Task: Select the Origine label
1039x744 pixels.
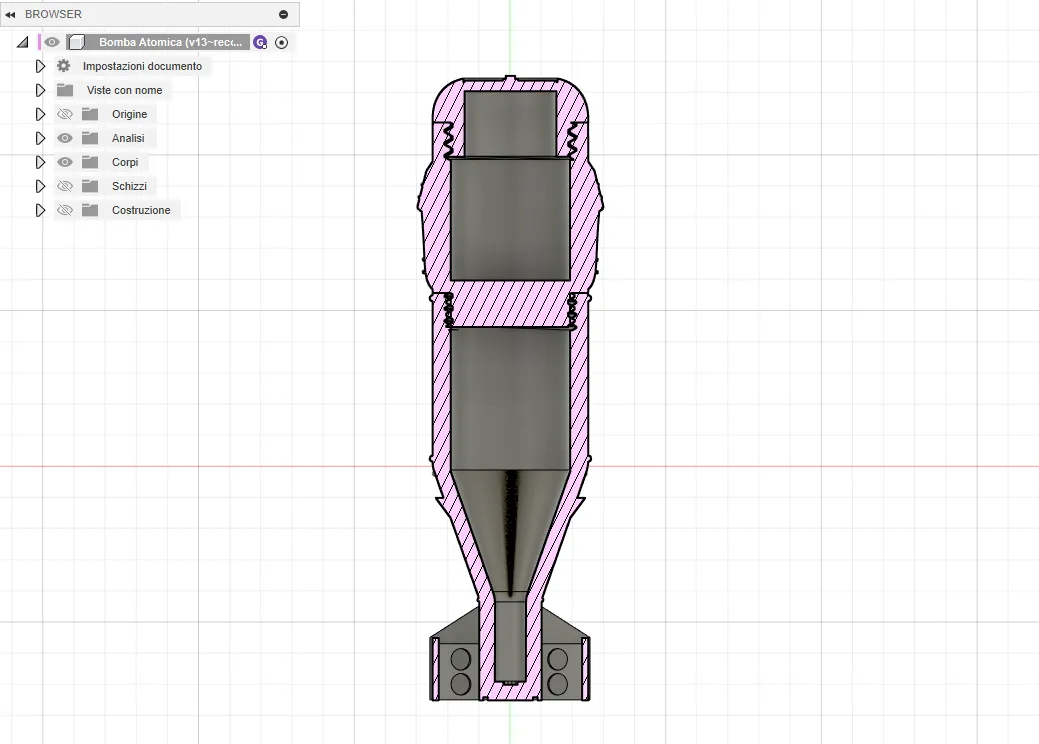Action: point(129,114)
